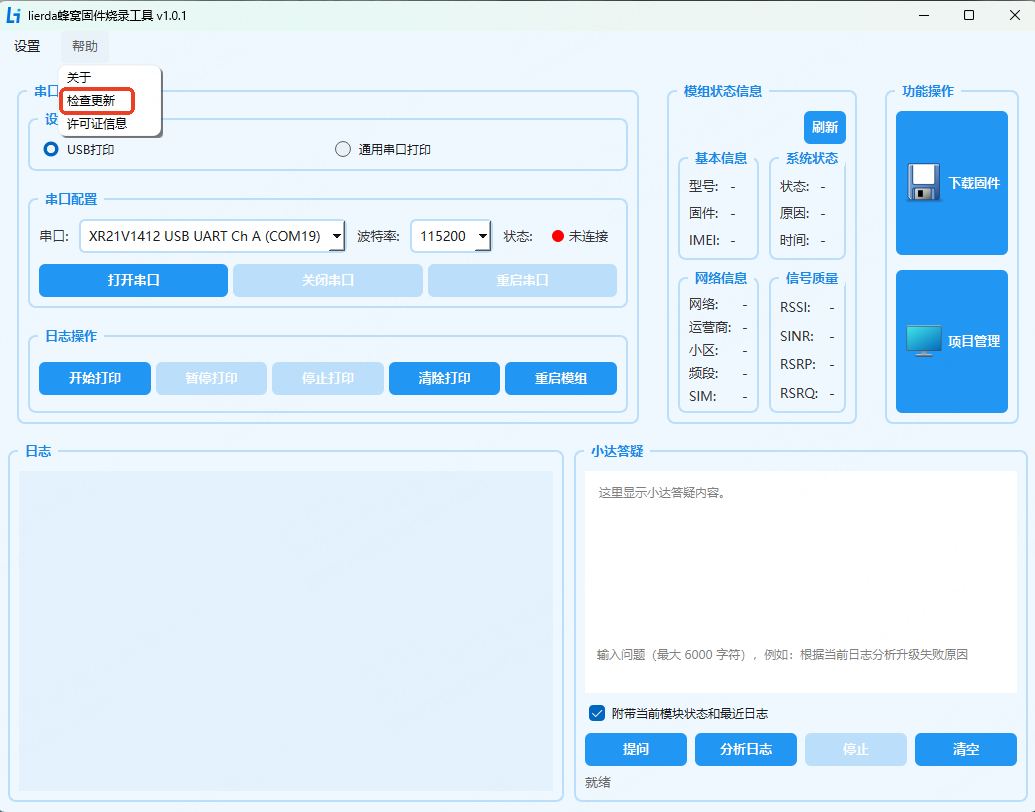Click the 串口配置 group title

tap(71, 199)
